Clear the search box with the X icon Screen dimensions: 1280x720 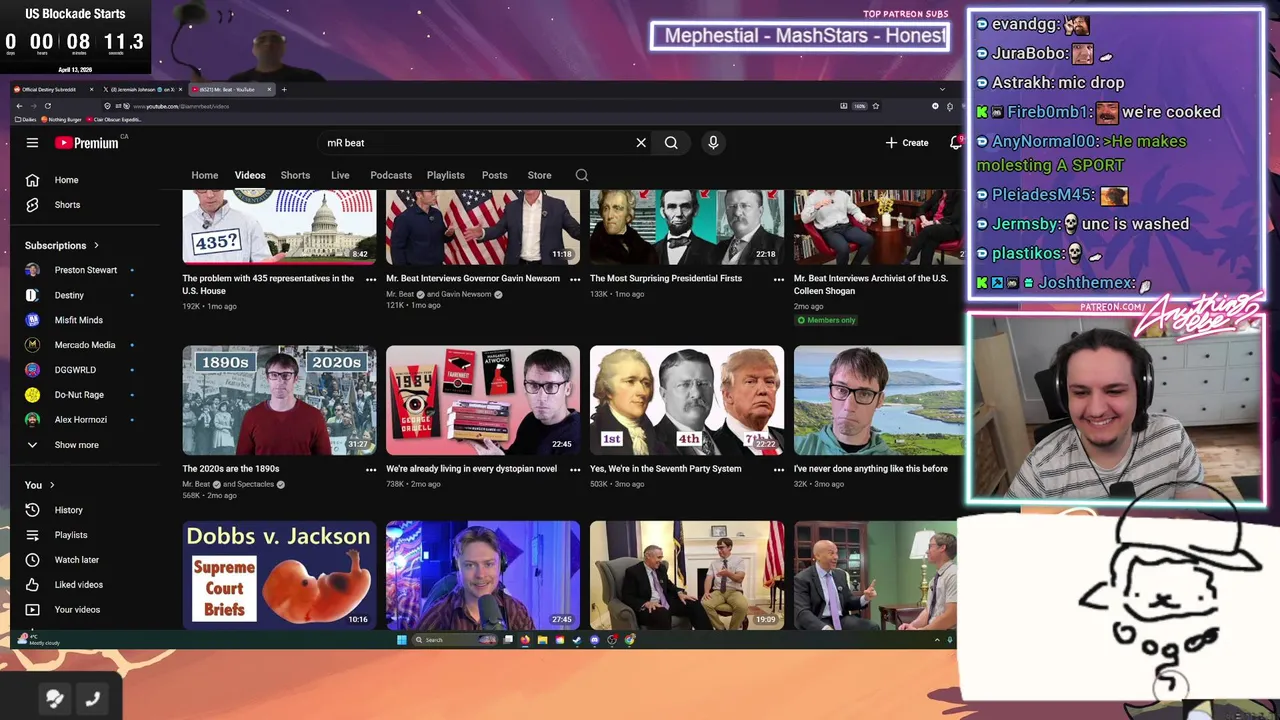[x=641, y=143]
